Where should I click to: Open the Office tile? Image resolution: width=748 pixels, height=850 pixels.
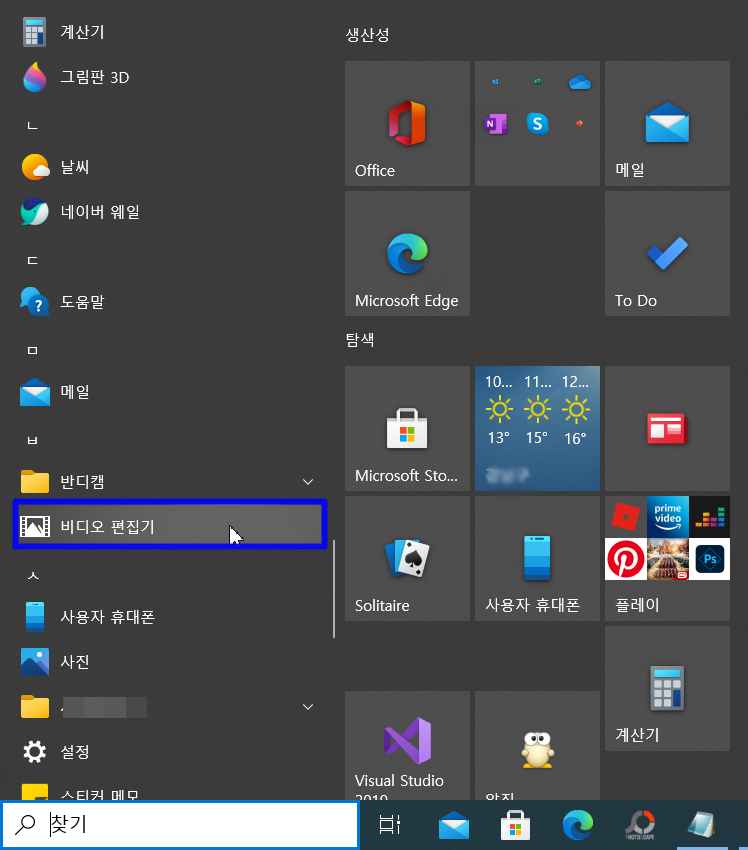click(407, 123)
